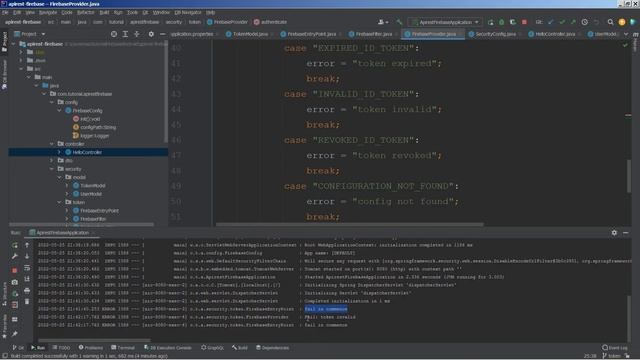The height and width of the screenshot is (360, 640).
Task: Open Event Log in status bar
Action: coord(615,348)
